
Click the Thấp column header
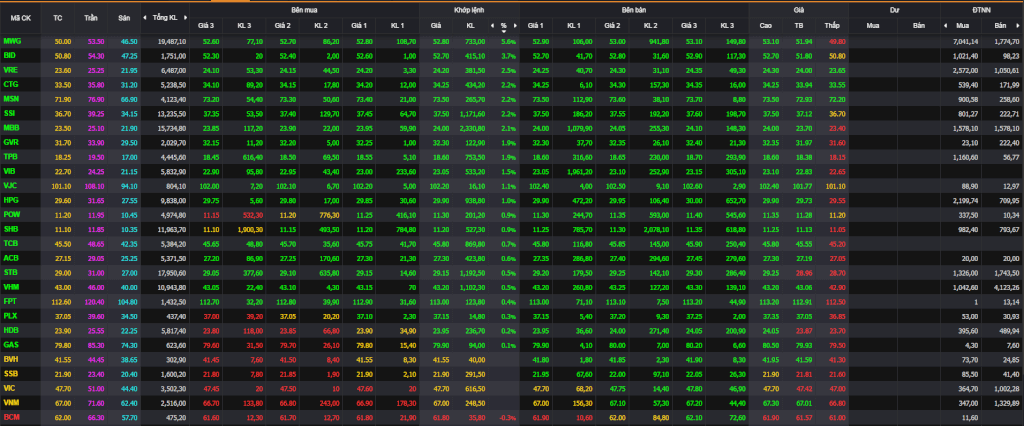(x=831, y=25)
